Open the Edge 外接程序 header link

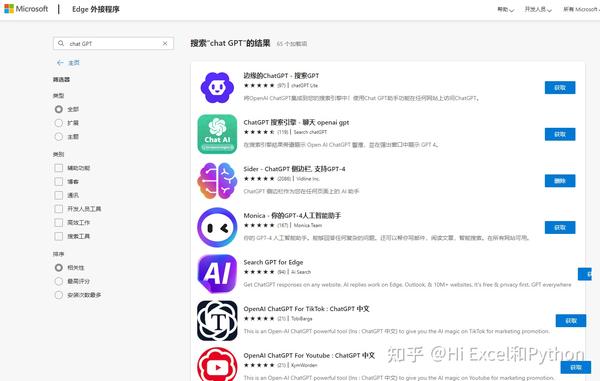(96, 9)
